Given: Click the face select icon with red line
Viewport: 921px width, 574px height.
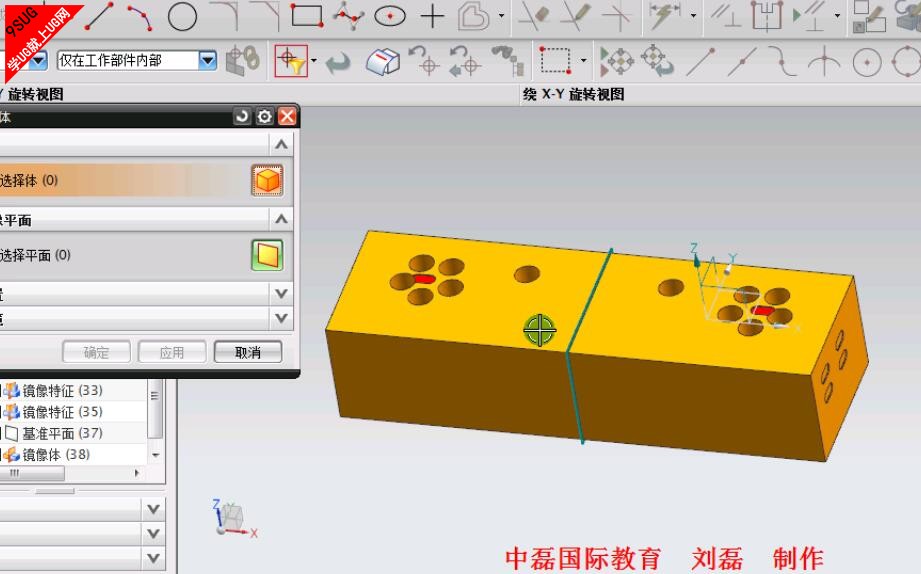Looking at the screenshot, I should (382, 61).
